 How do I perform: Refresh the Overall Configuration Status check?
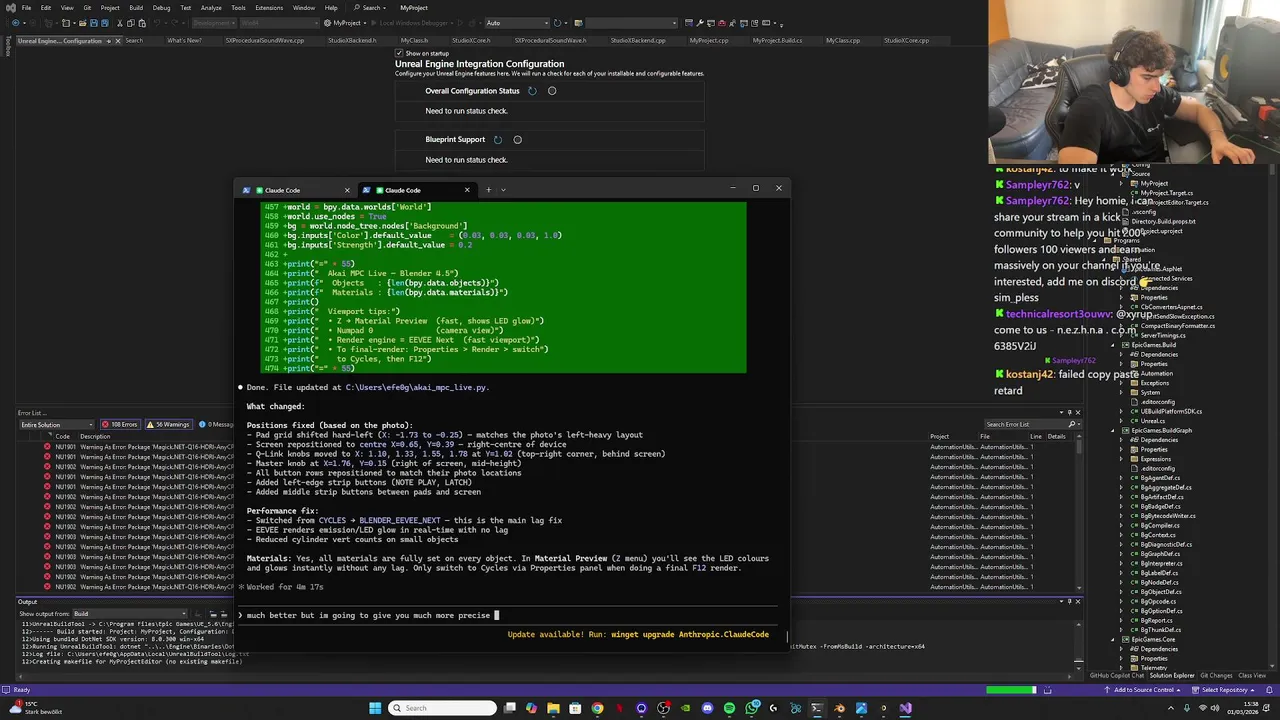[x=532, y=91]
